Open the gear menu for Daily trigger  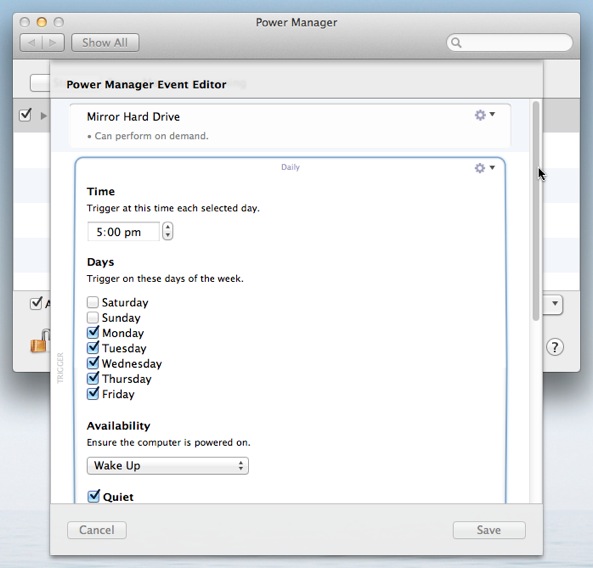tap(484, 168)
